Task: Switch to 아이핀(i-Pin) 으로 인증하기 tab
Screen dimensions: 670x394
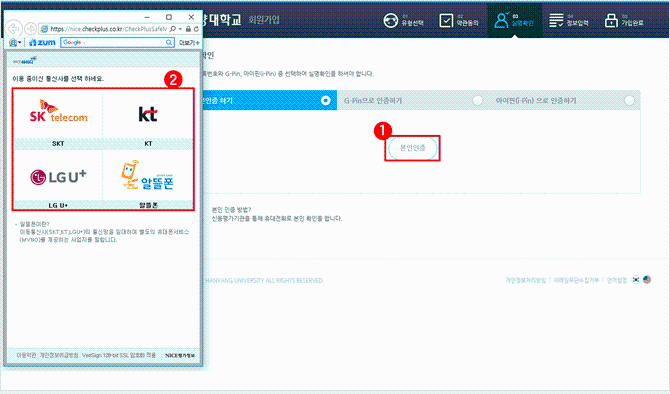Action: (564, 100)
